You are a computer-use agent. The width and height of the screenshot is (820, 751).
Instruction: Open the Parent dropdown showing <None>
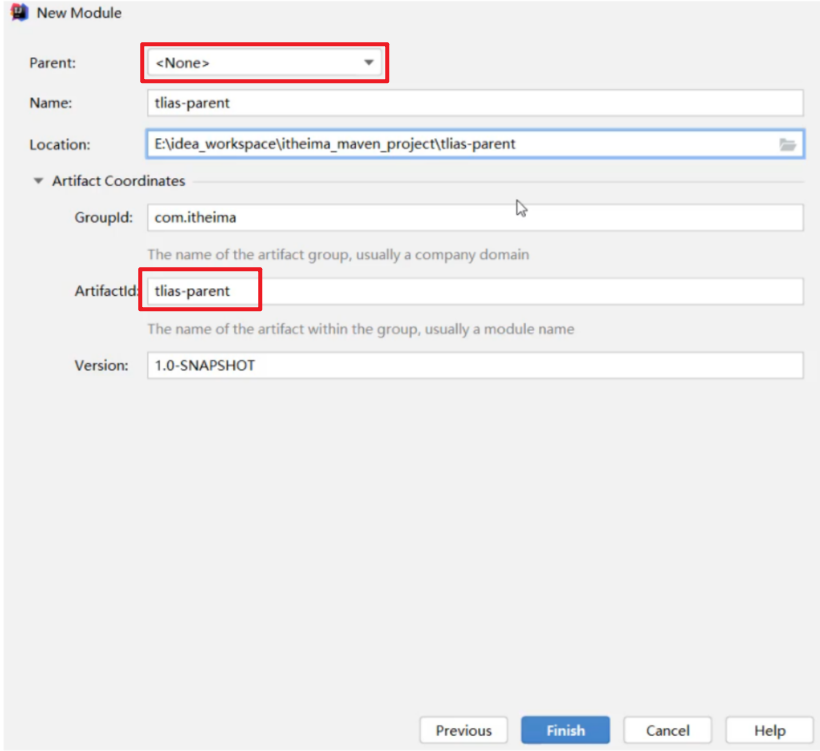pyautogui.click(x=264, y=63)
